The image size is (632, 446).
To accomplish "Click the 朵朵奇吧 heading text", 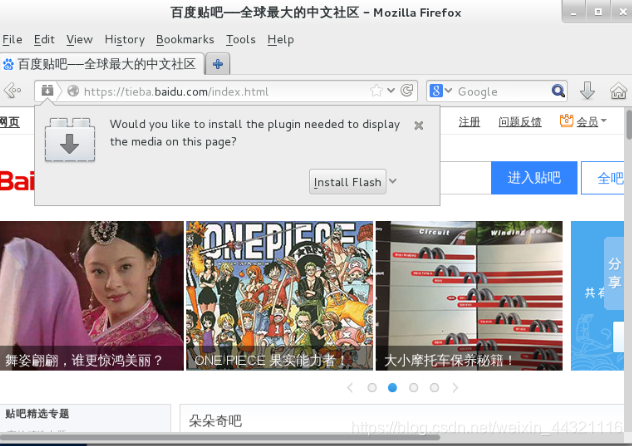I will pyautogui.click(x=215, y=421).
